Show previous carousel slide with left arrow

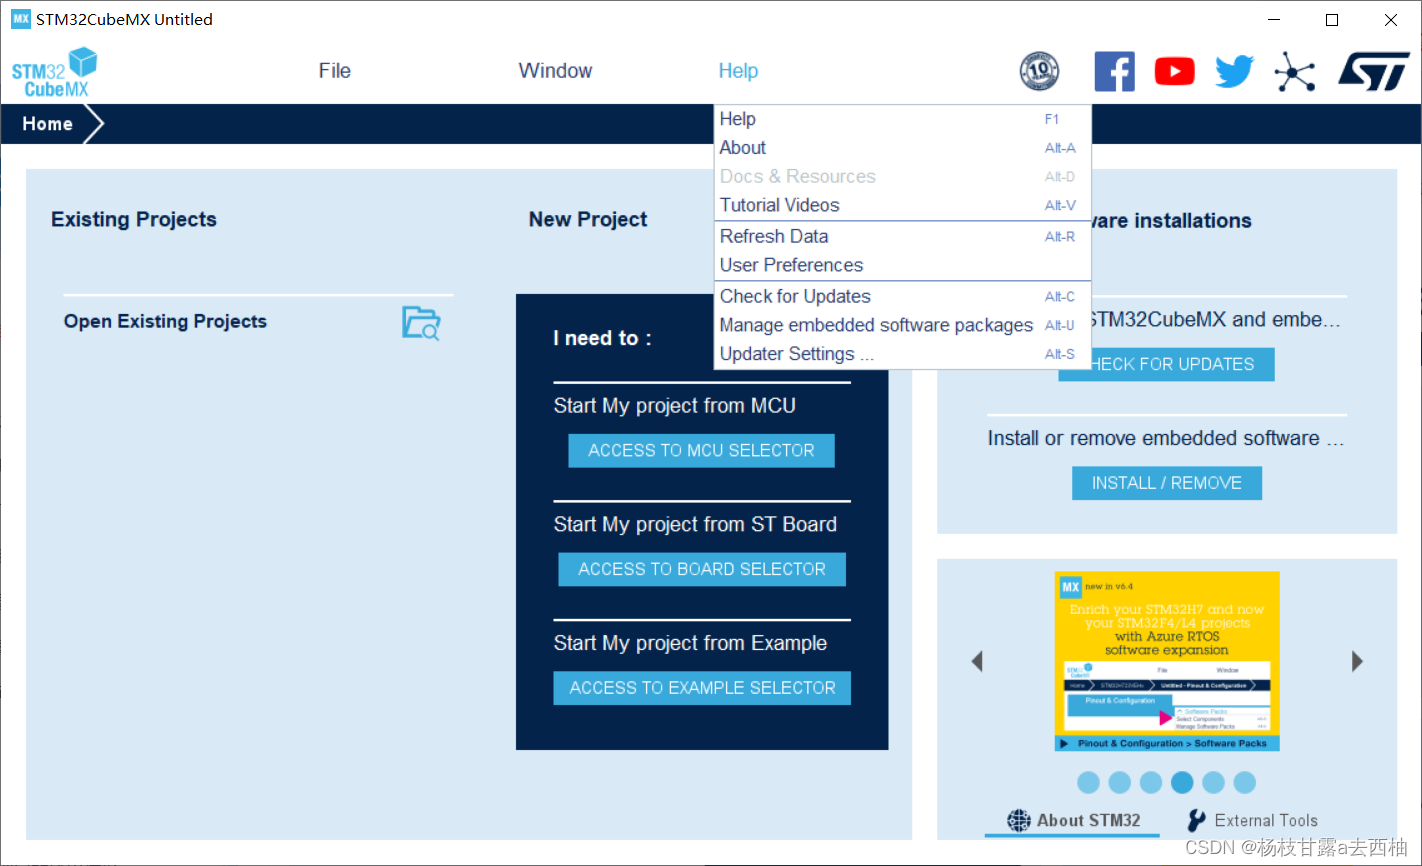point(977,661)
